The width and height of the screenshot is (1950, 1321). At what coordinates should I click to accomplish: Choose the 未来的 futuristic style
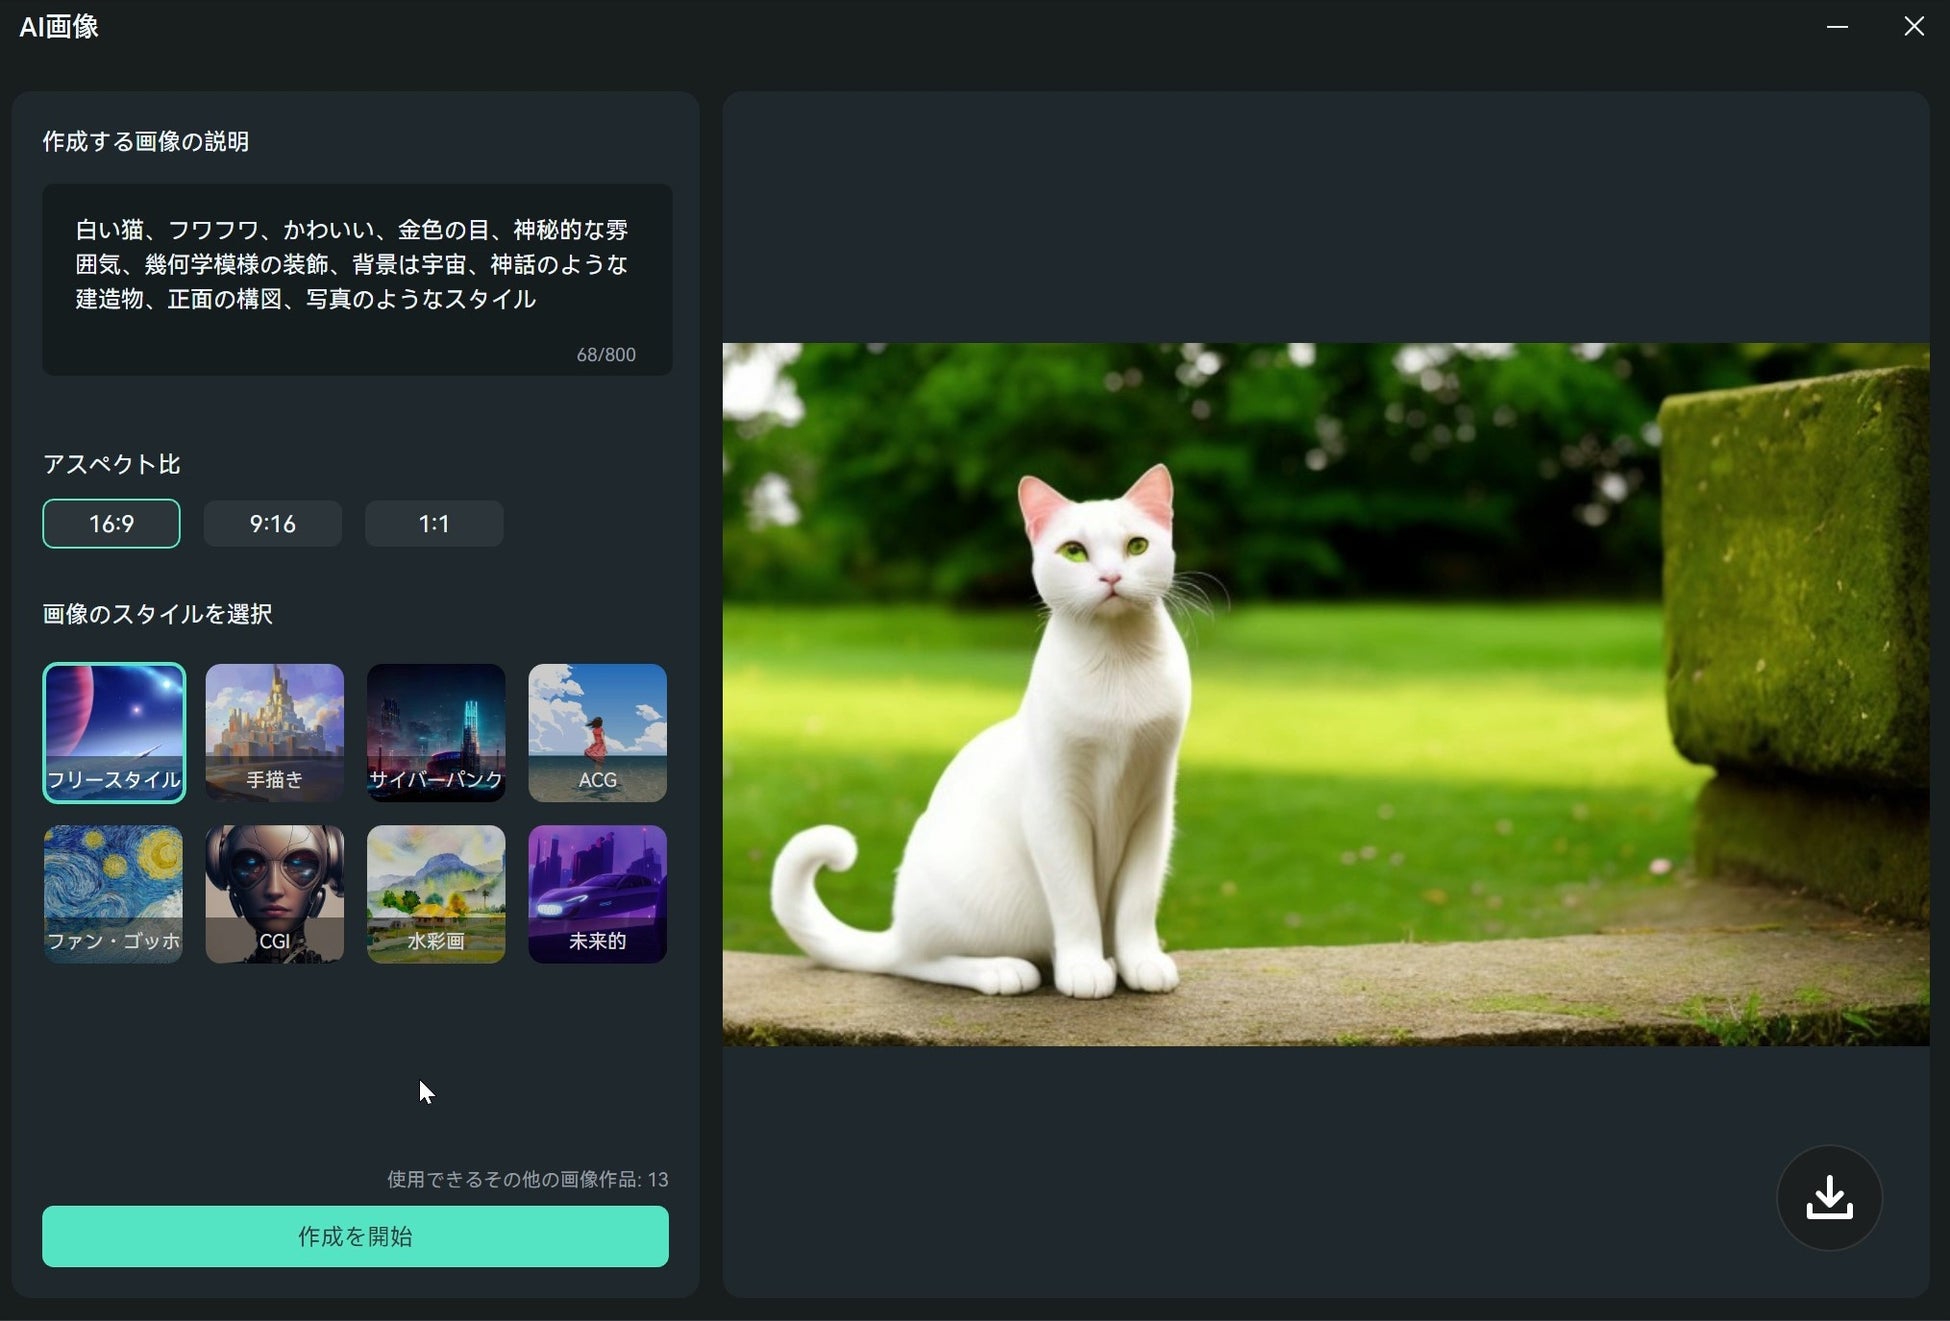pos(597,893)
